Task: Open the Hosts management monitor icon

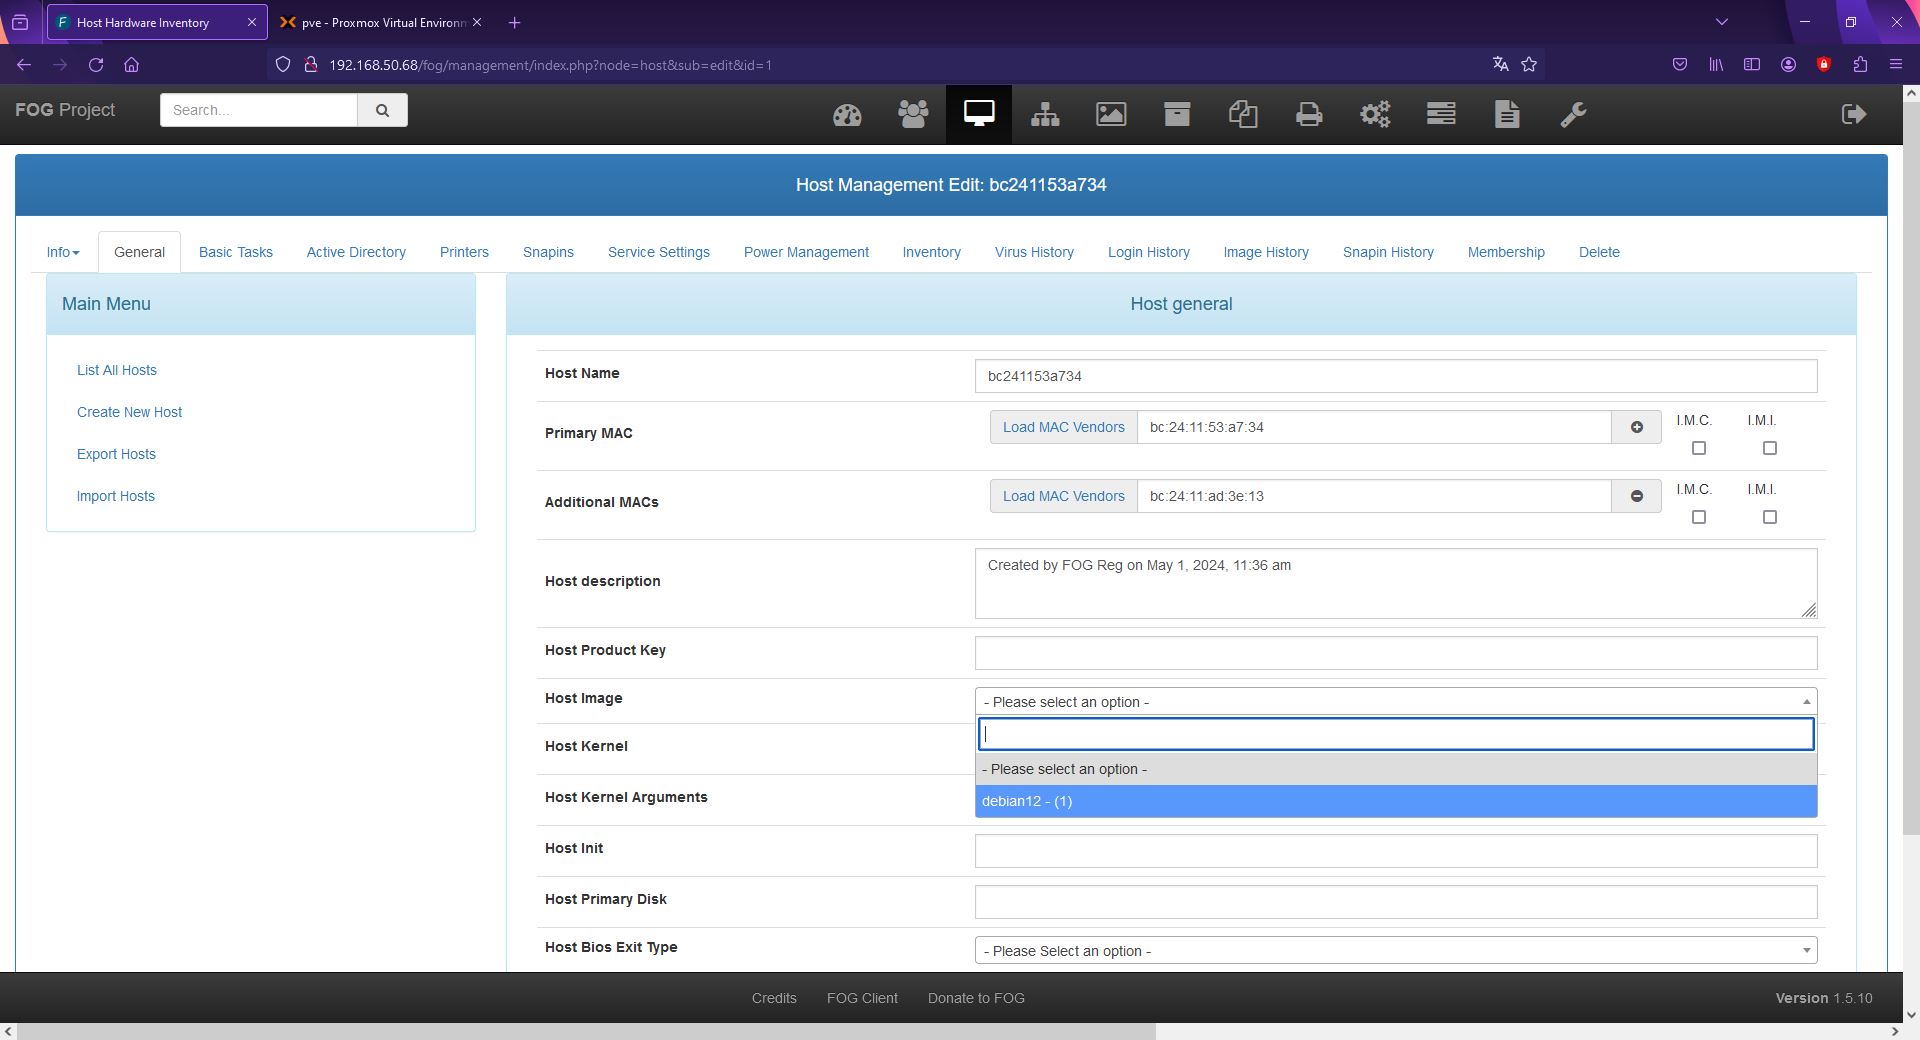Action: click(x=979, y=114)
